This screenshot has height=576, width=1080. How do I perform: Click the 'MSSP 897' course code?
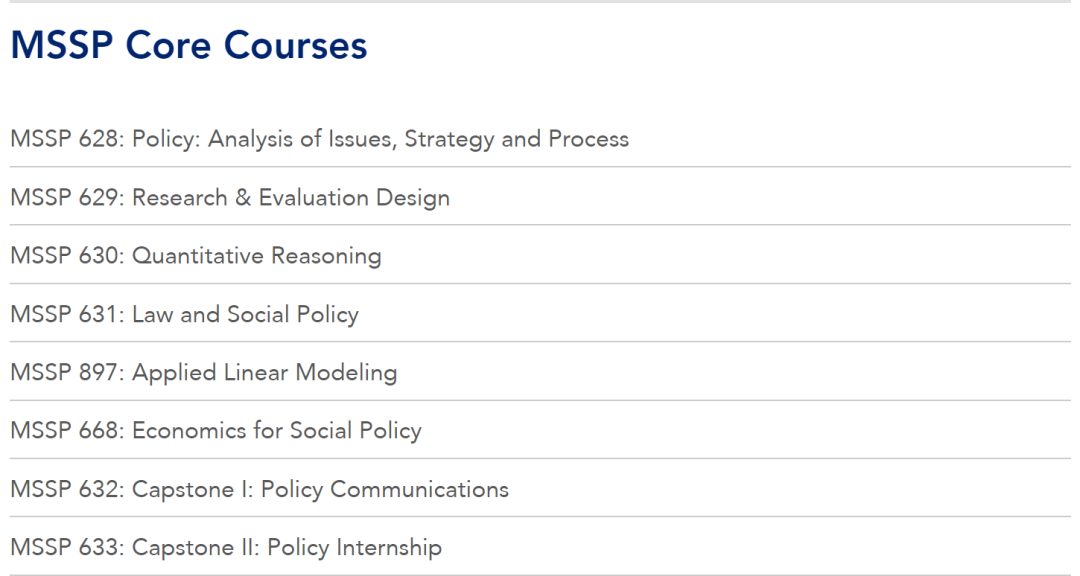(66, 373)
